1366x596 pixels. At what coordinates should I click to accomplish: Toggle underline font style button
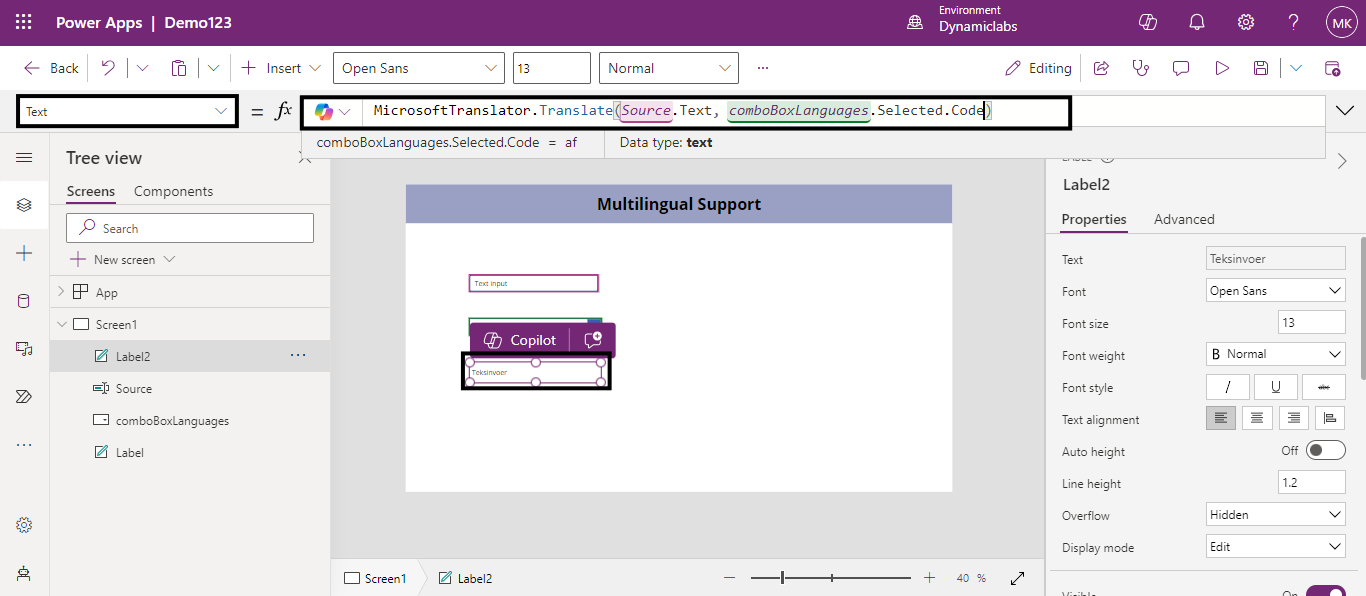(x=1276, y=387)
